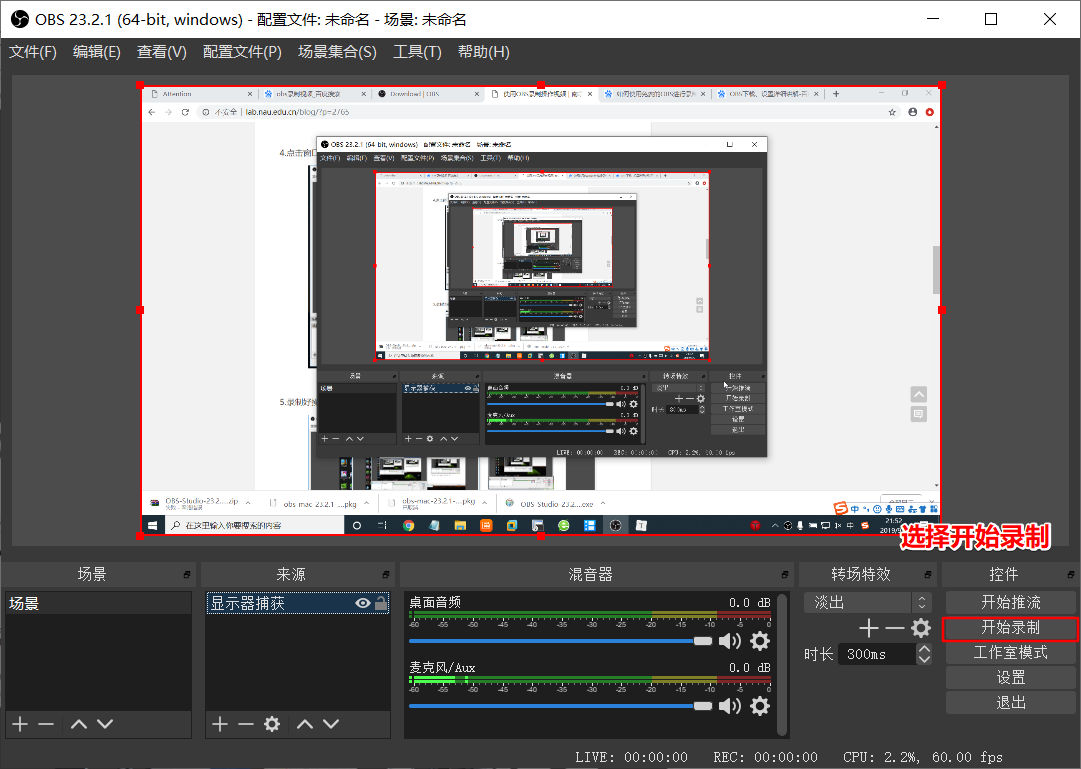Open the 工具(T) menu
The height and width of the screenshot is (769, 1081).
417,52
